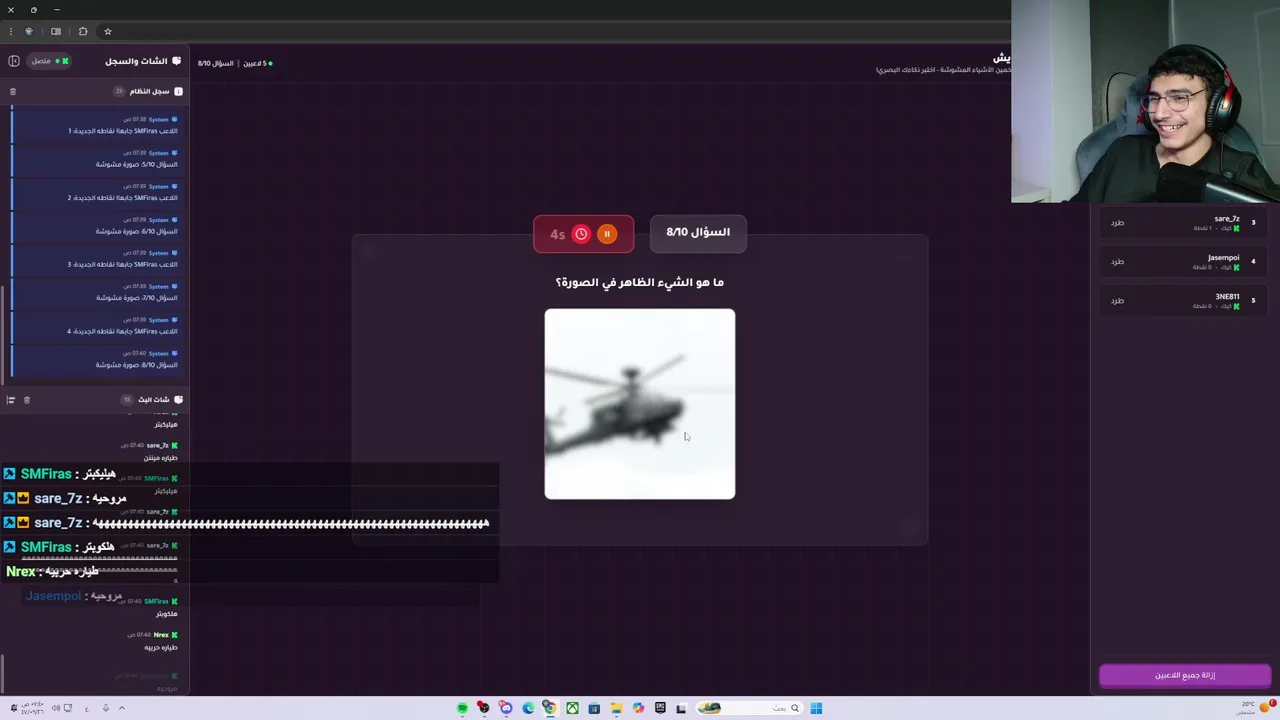
Task: Open File Explorer from the taskbar
Action: (616, 708)
